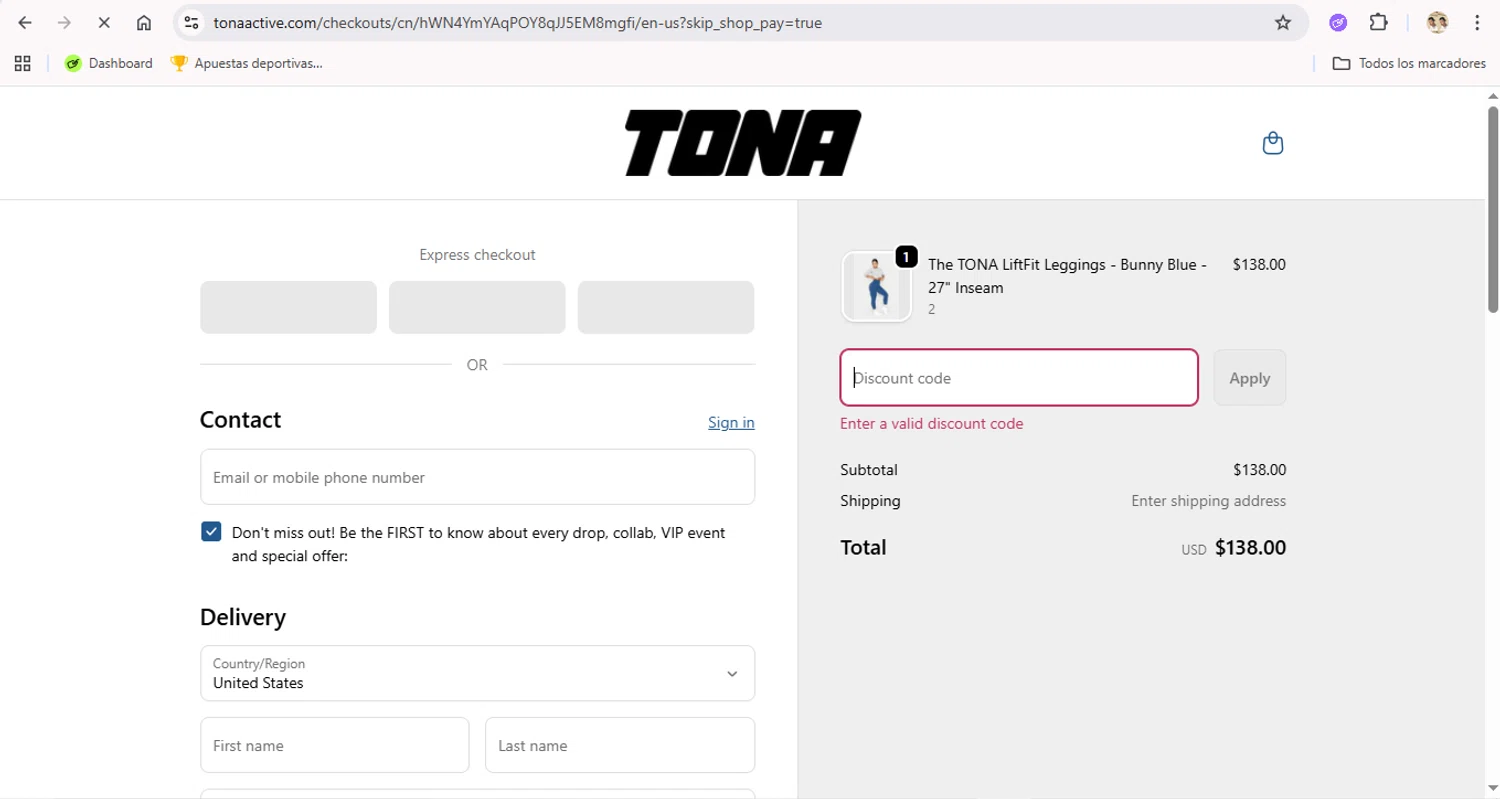Click the Apply discount button
The height and width of the screenshot is (799, 1500).
point(1250,378)
